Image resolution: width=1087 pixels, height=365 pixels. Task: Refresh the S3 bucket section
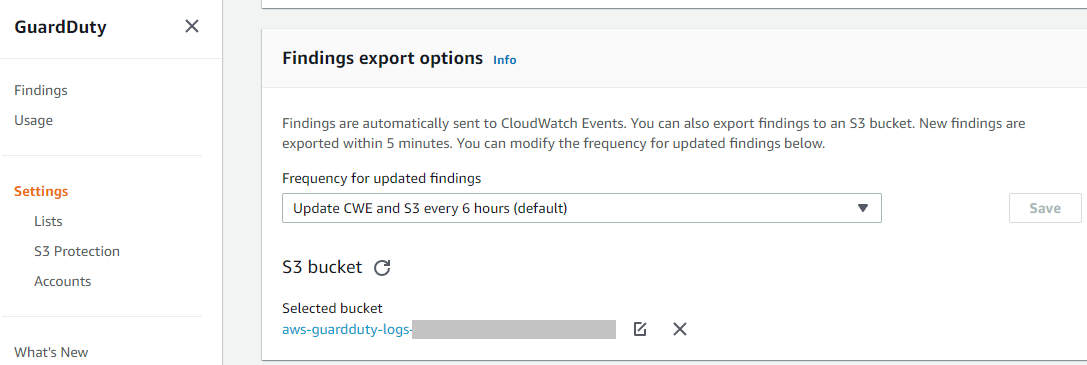click(382, 267)
